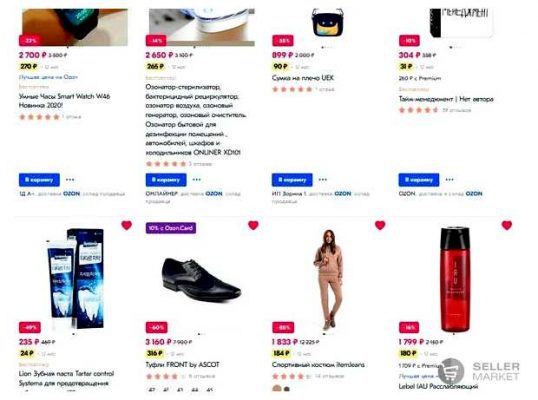
Task: Add Smart Watch W46 to cart
Action: (39, 180)
